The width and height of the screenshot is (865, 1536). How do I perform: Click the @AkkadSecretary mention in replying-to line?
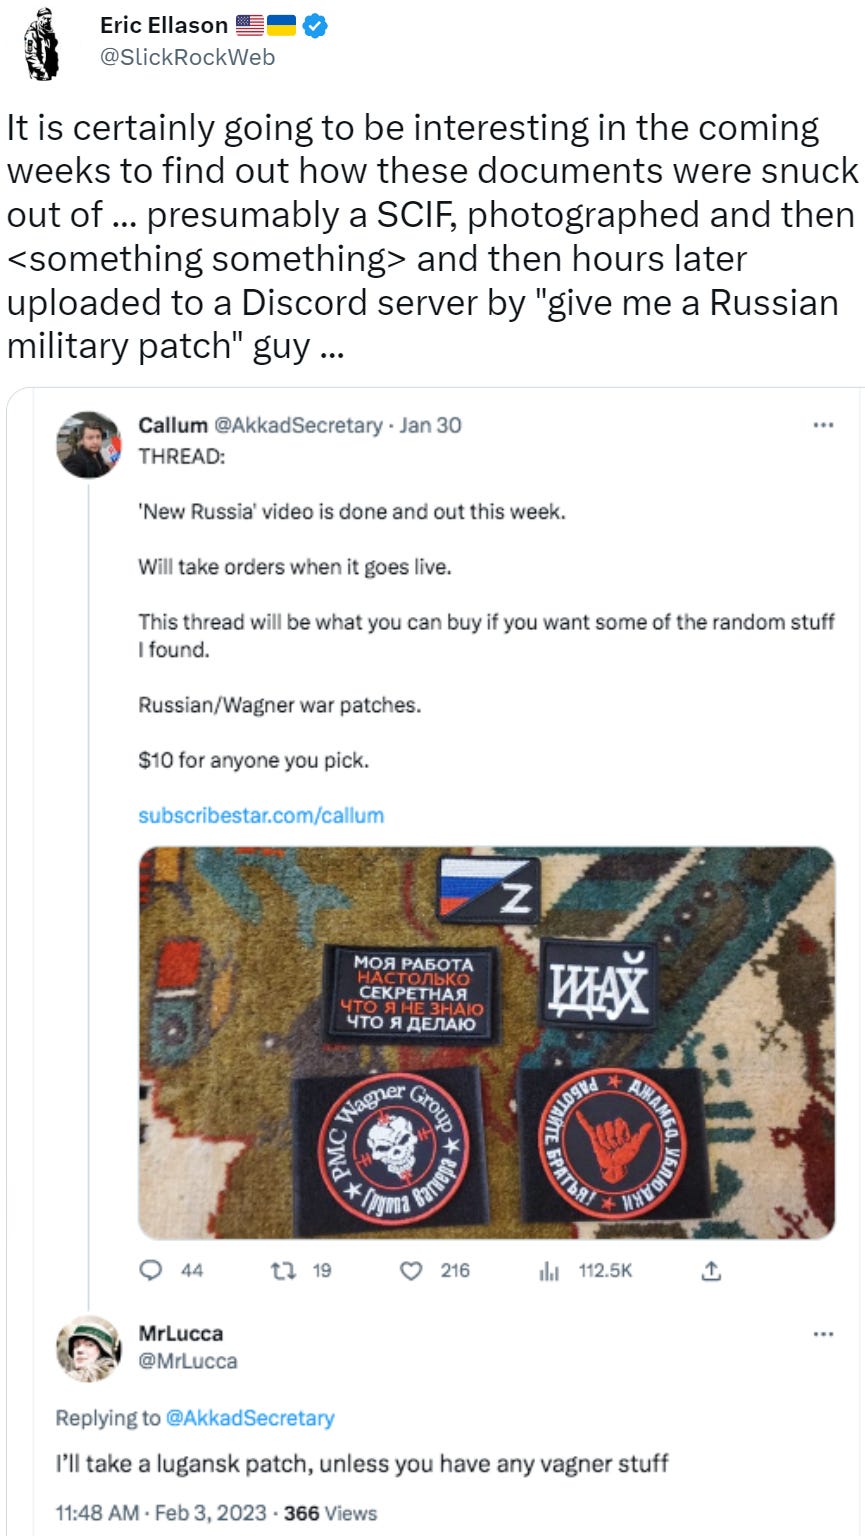click(249, 1418)
